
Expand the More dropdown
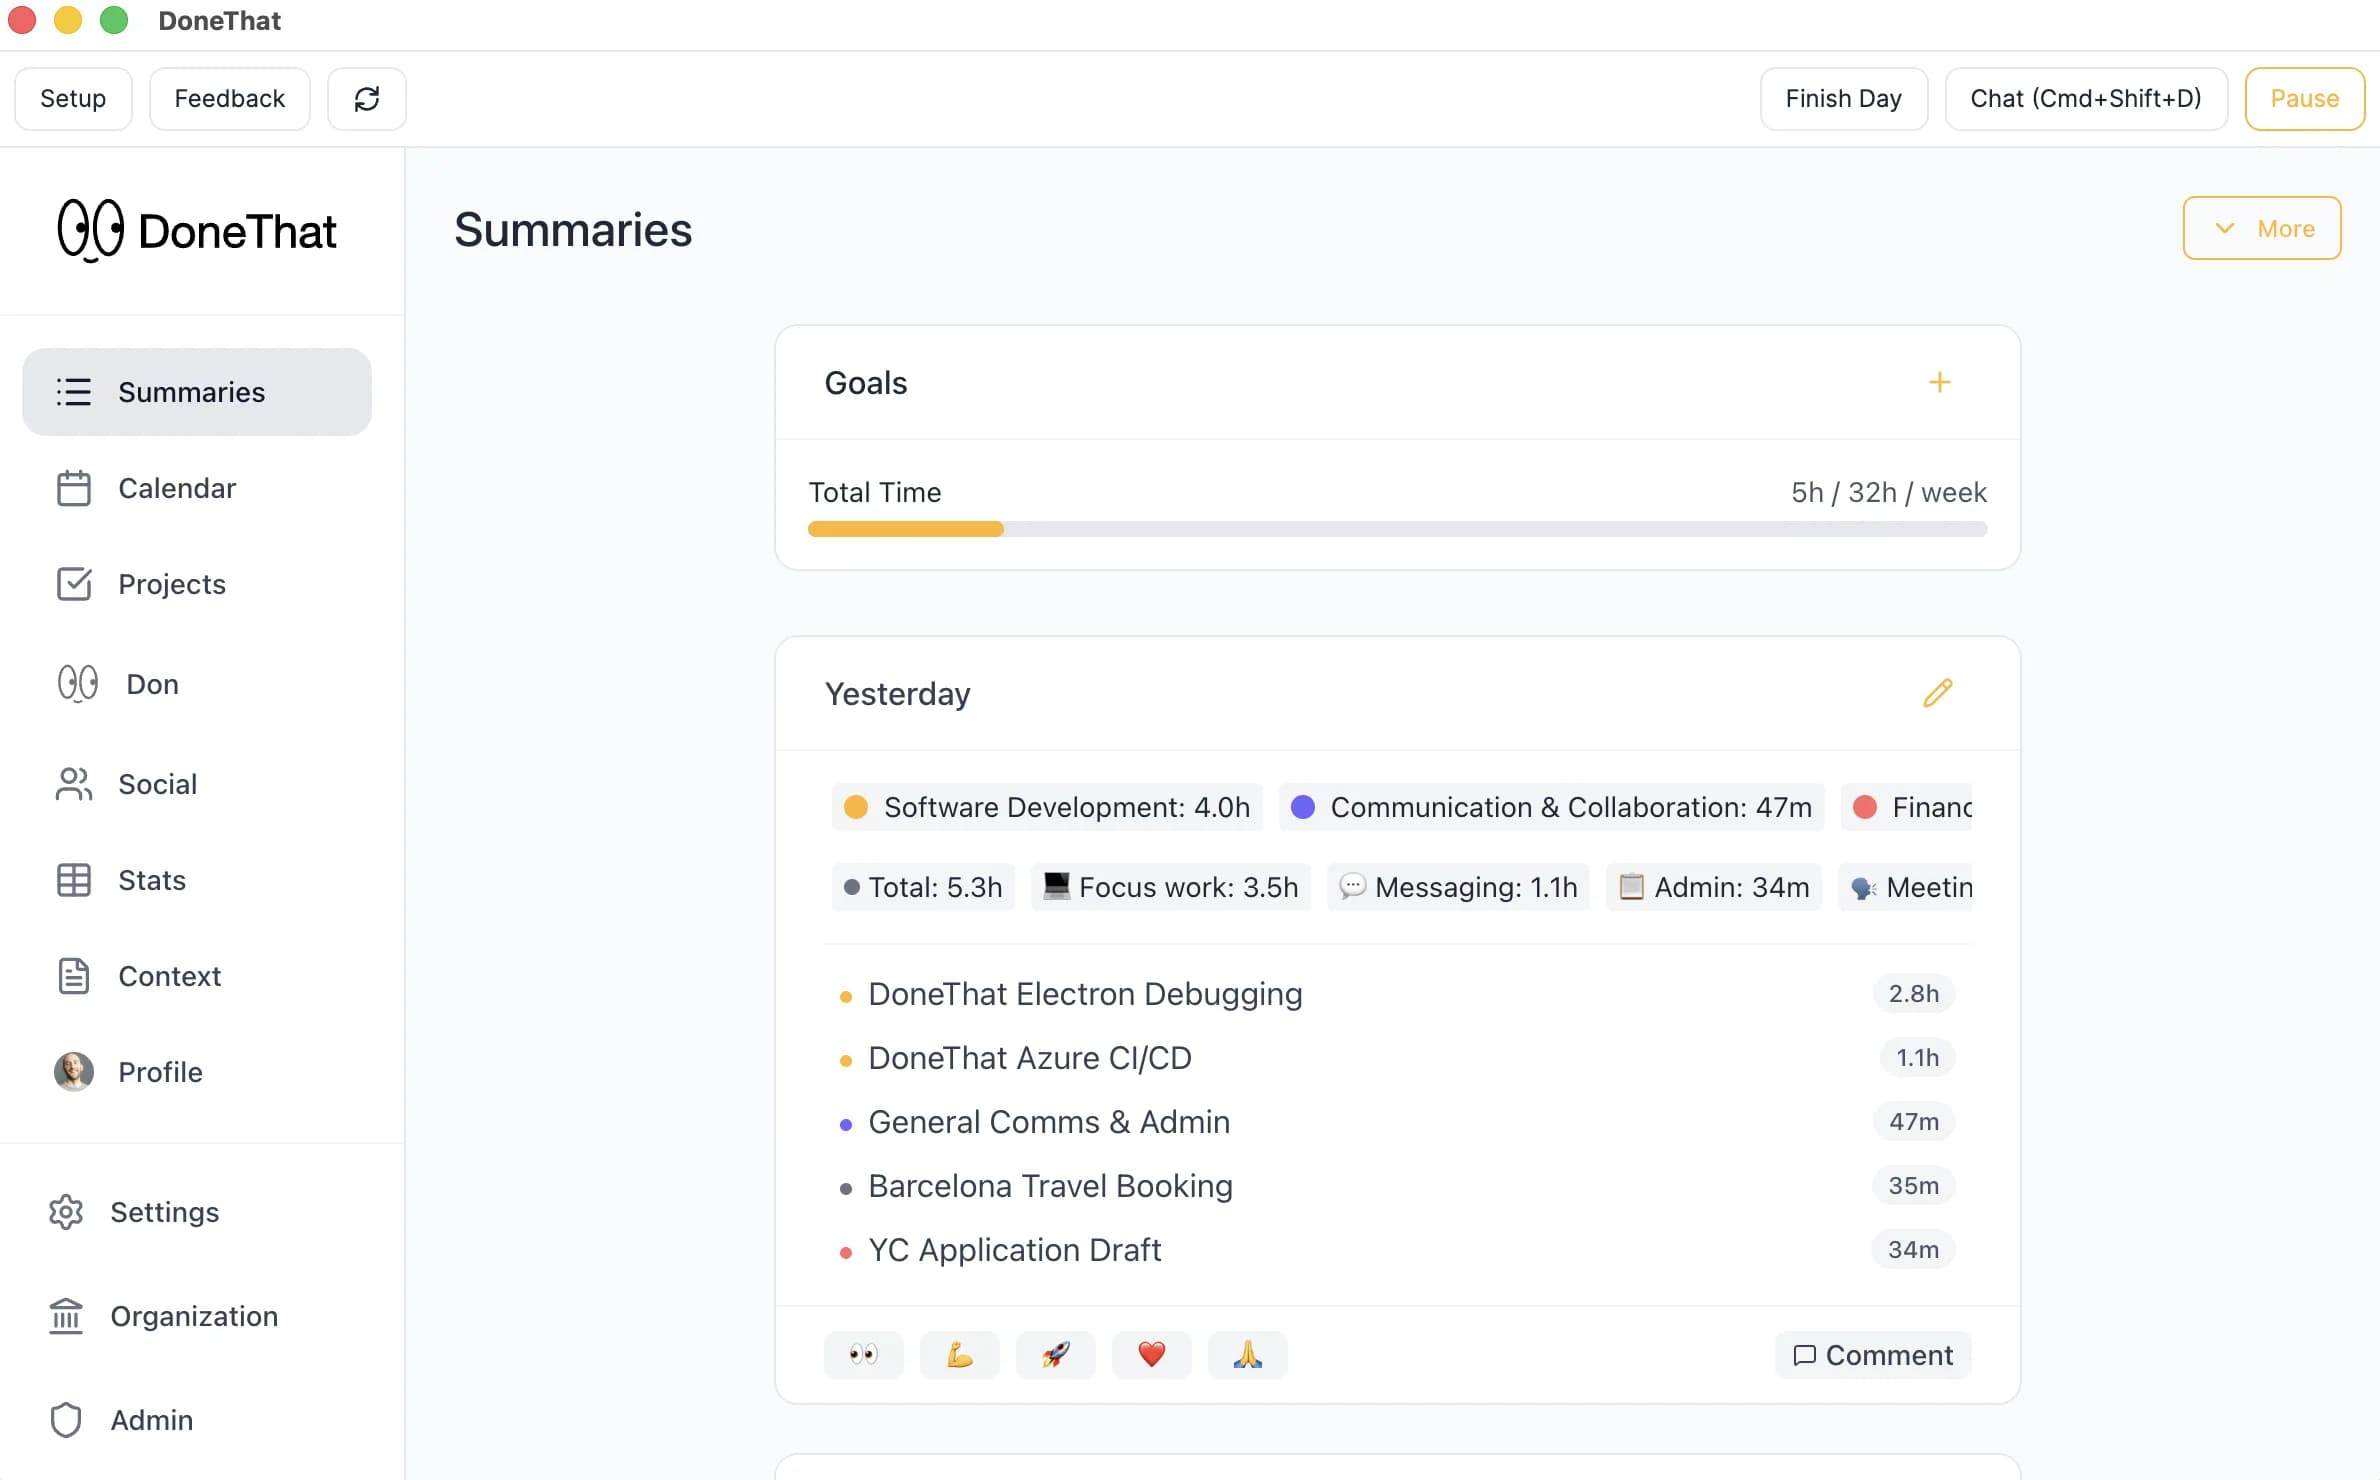pos(2262,228)
